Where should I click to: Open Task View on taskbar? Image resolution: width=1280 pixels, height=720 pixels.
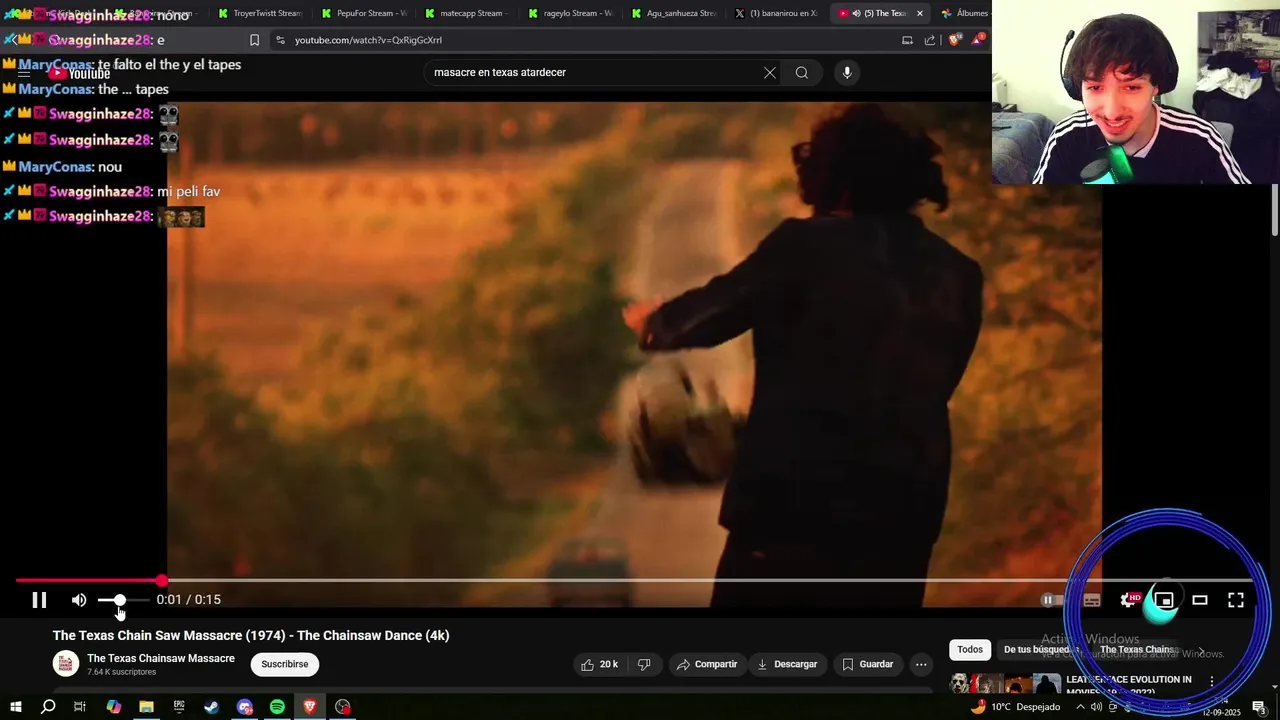(x=80, y=707)
